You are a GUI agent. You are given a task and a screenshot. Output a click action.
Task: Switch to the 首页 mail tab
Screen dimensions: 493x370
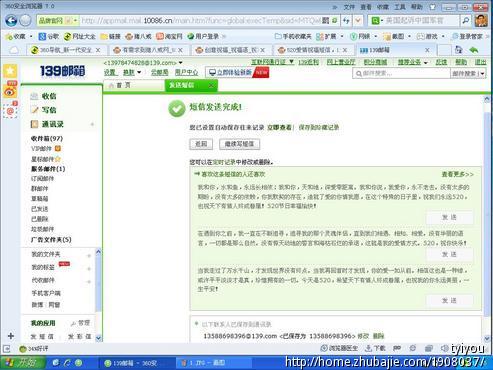pyautogui.click(x=134, y=86)
